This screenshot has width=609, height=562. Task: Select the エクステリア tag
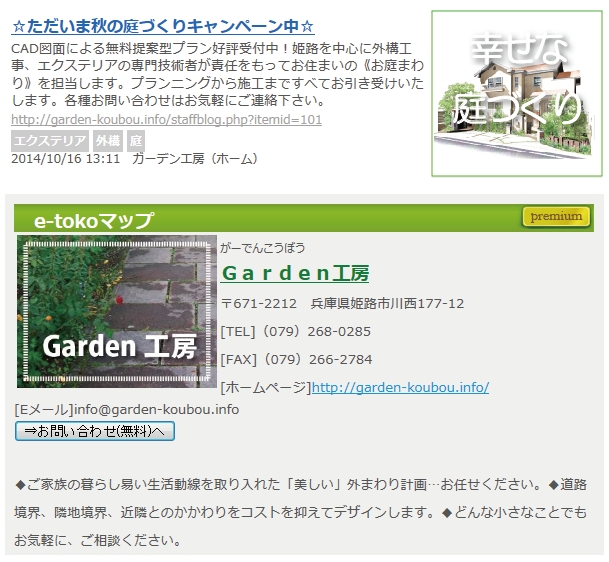click(x=50, y=141)
